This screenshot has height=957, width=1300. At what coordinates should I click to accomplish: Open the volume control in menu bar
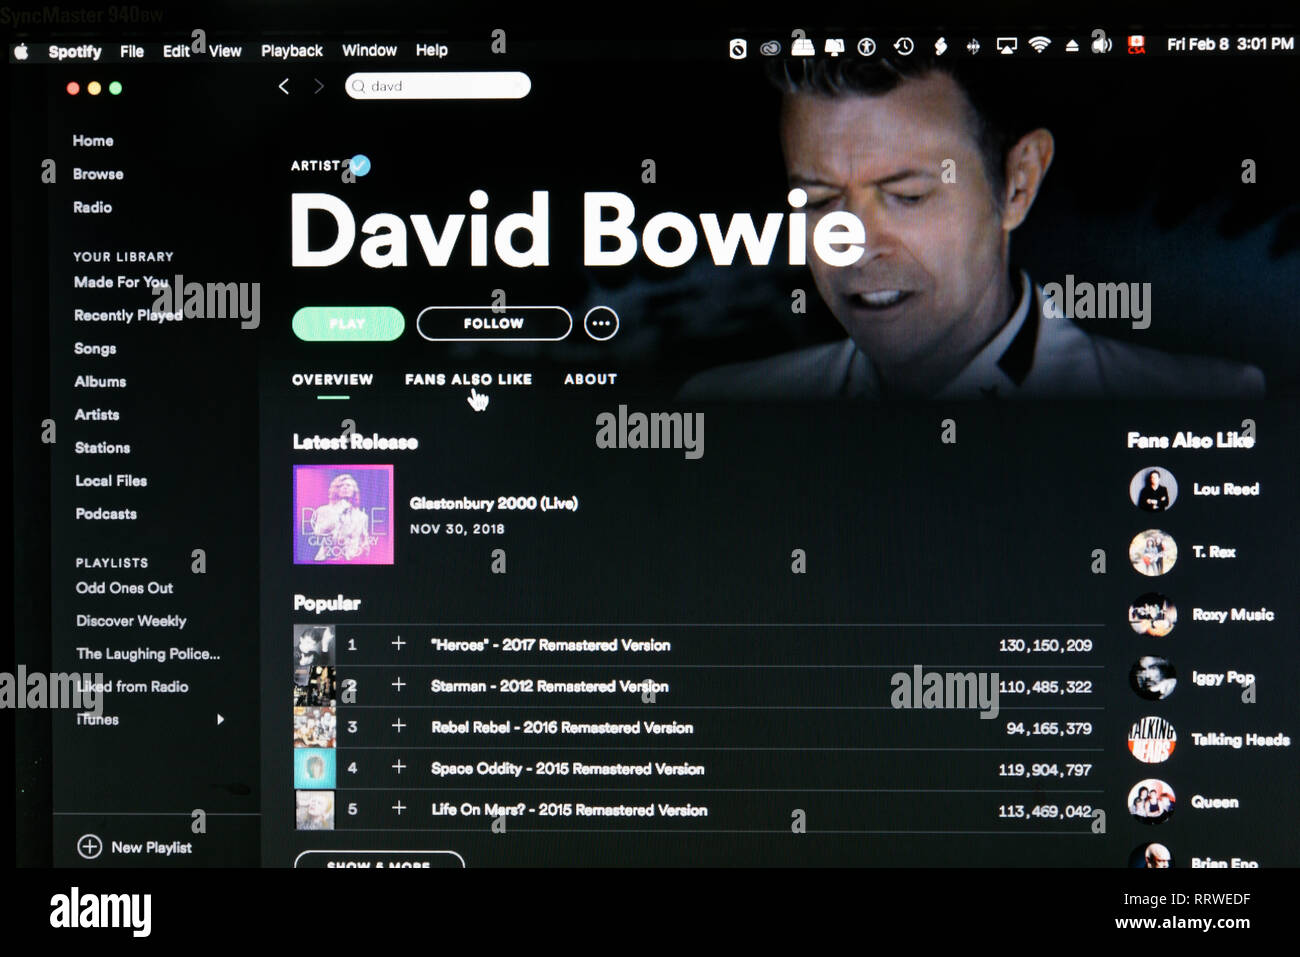(x=1101, y=45)
